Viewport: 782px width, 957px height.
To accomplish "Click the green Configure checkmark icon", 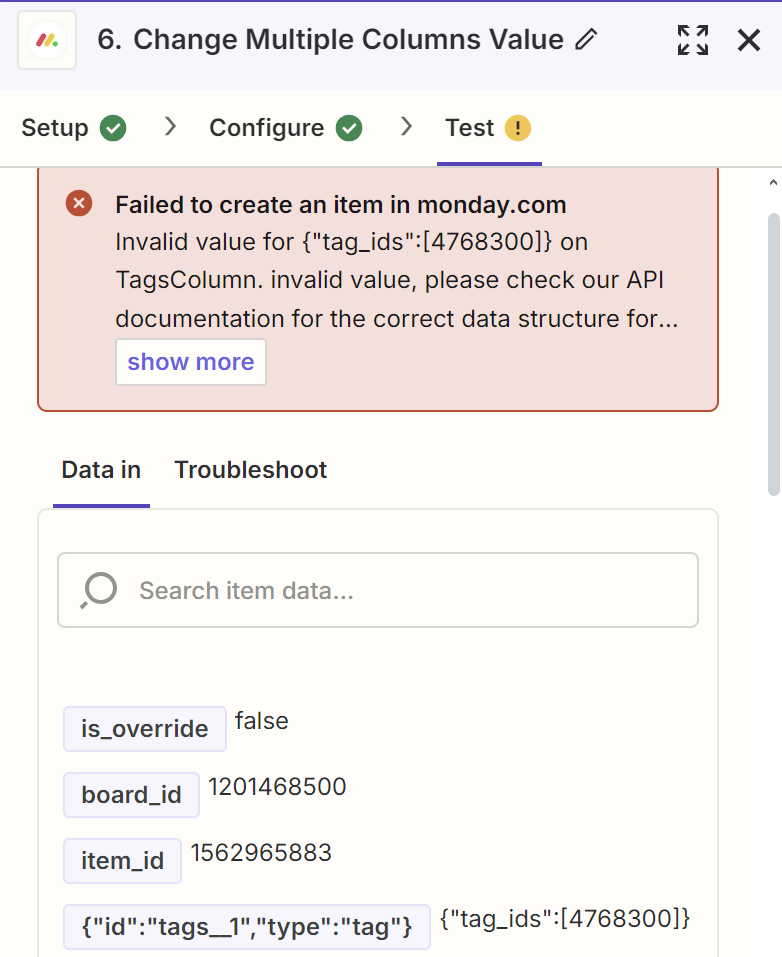I will point(349,128).
